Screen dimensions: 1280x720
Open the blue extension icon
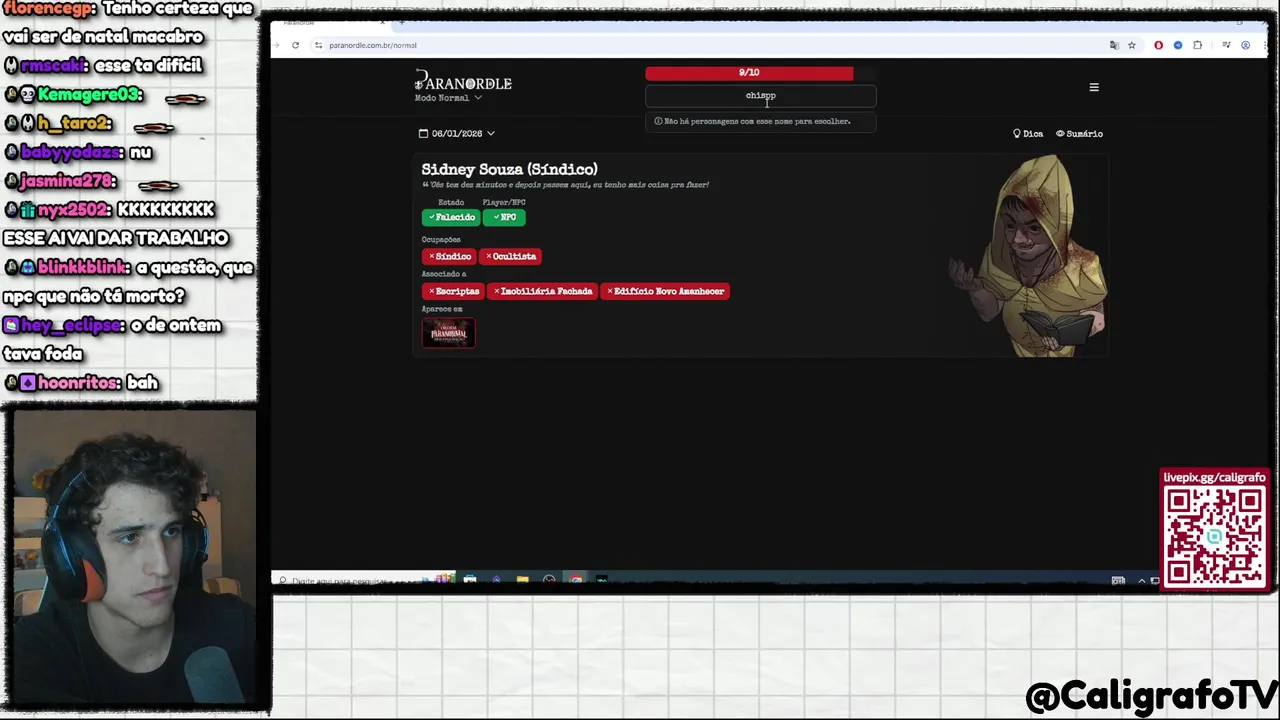coord(1177,45)
